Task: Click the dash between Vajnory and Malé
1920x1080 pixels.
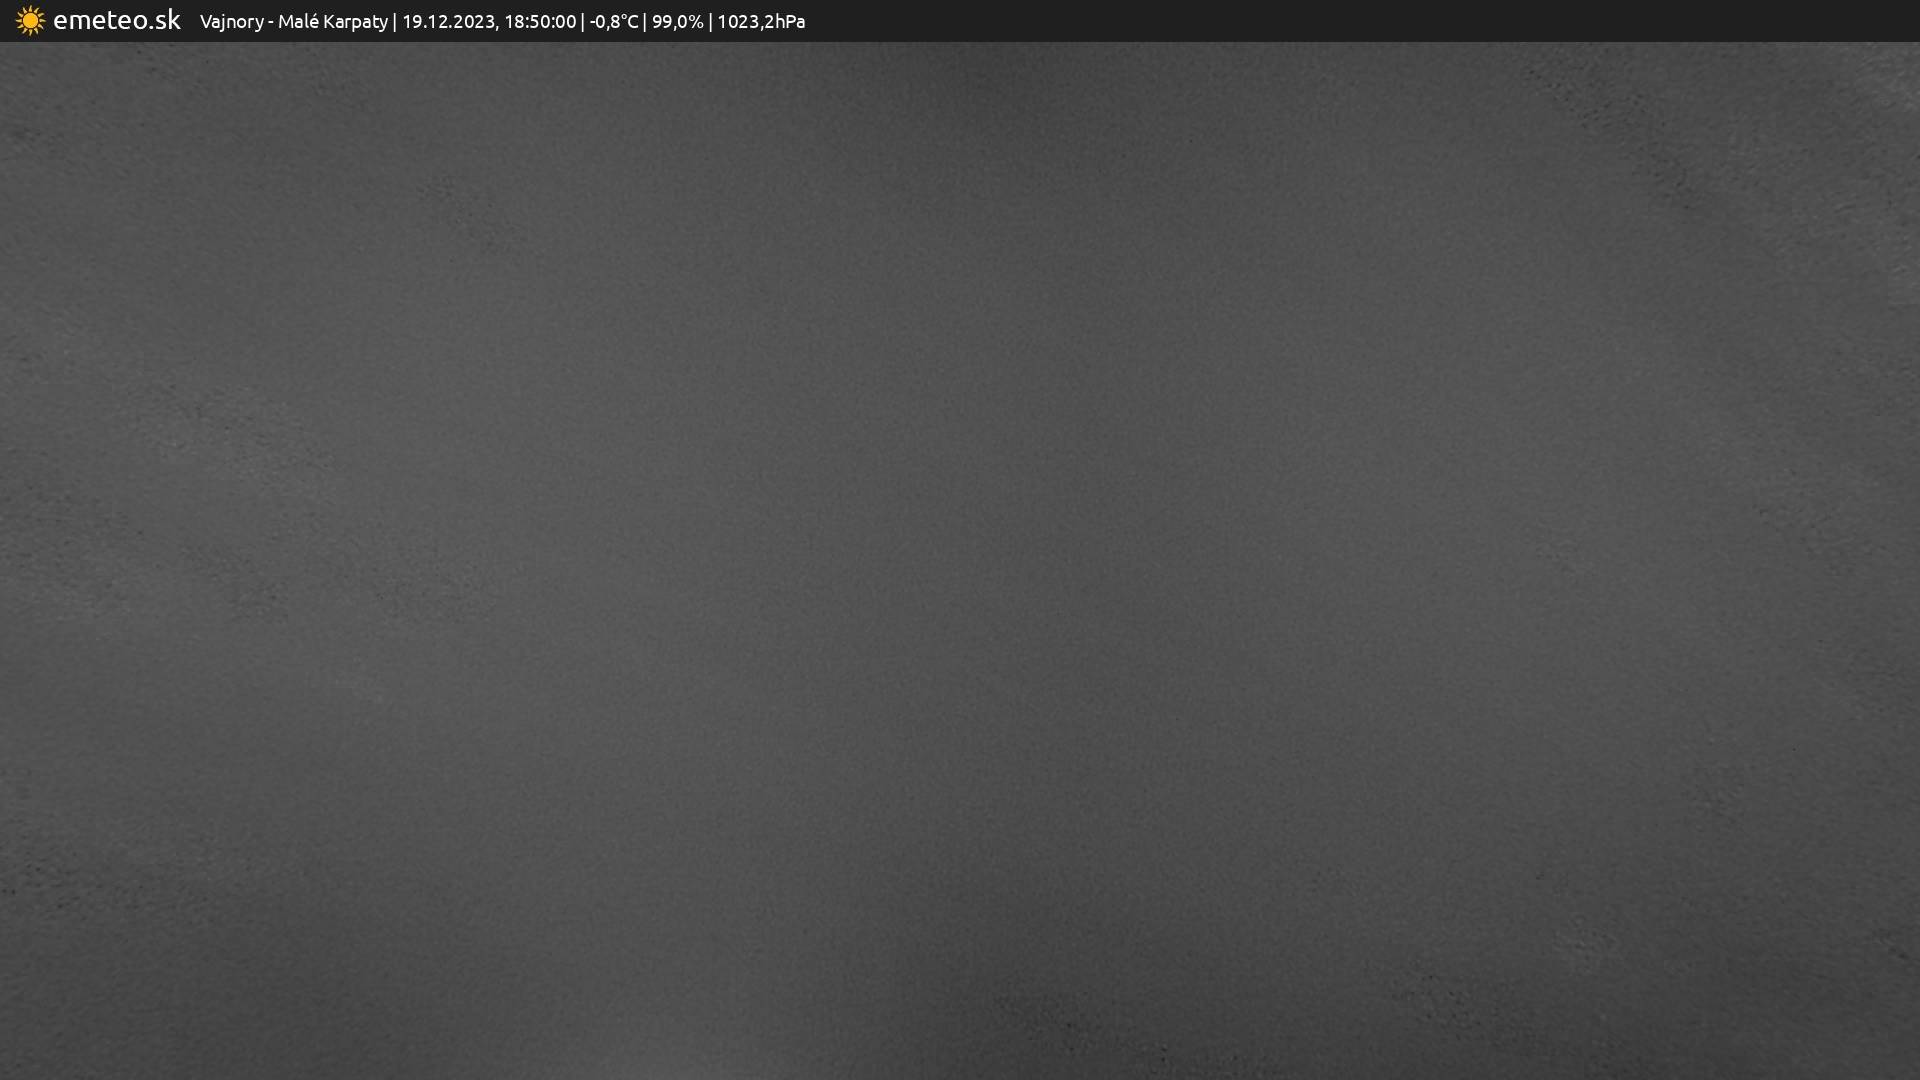Action: (x=271, y=22)
